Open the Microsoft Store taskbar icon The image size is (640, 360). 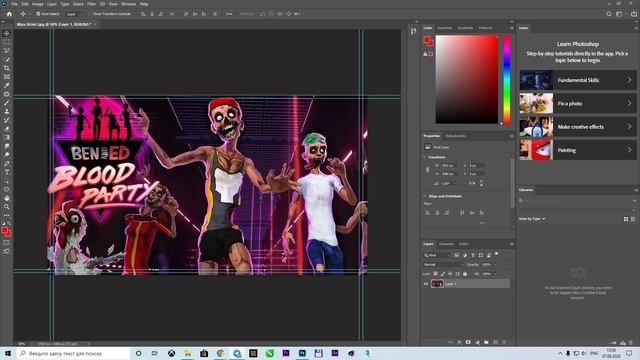(x=204, y=353)
